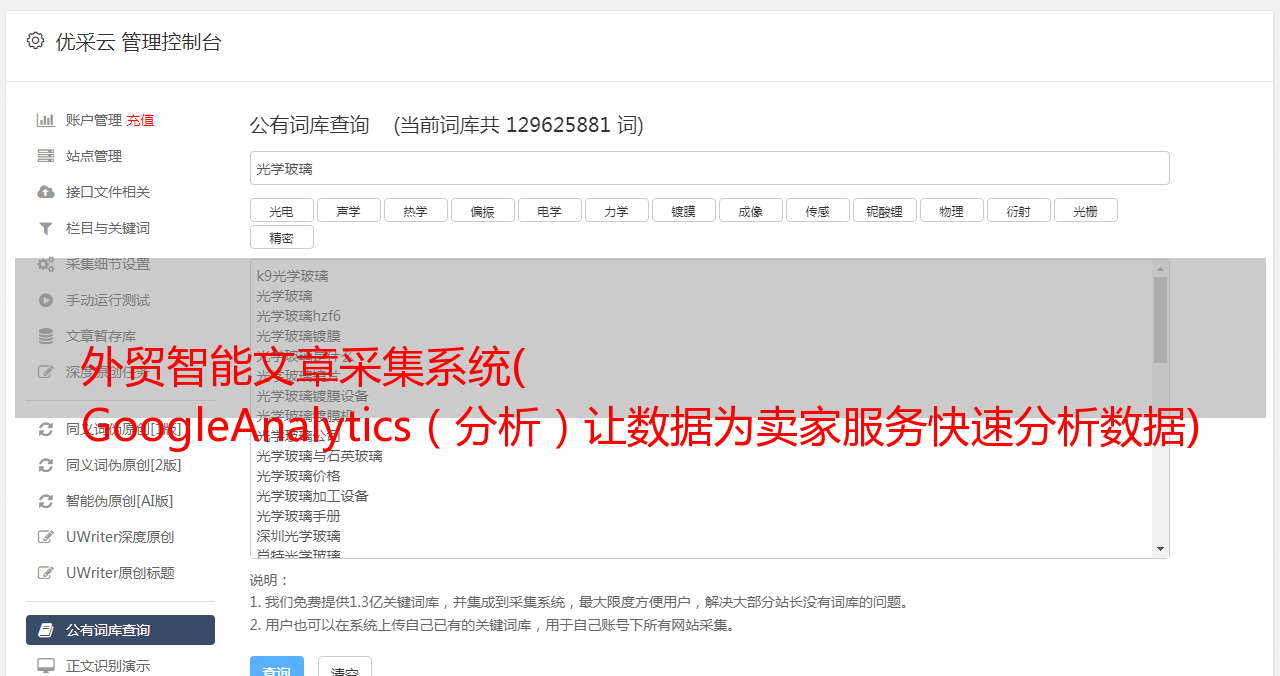Click the 清空 clear button
1280x676 pixels.
[x=345, y=668]
